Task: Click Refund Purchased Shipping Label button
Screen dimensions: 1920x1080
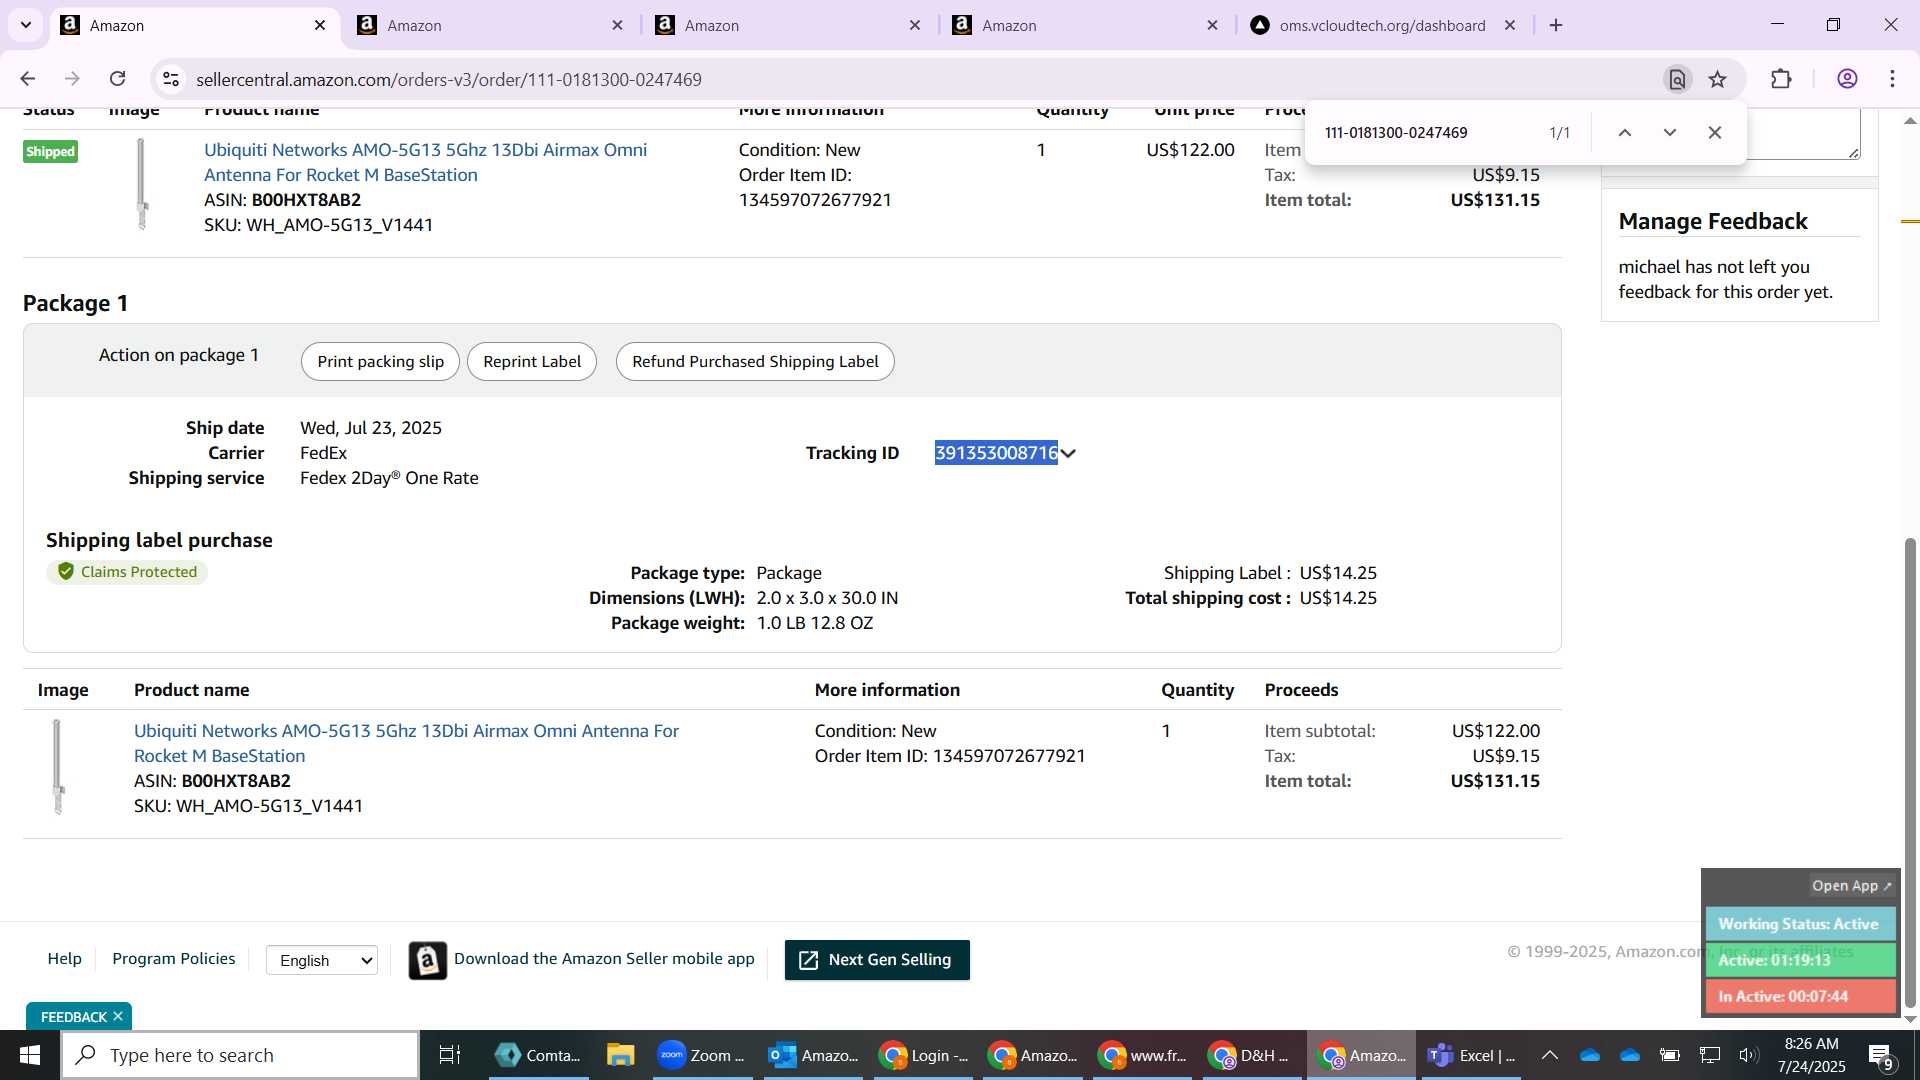Action: pyautogui.click(x=755, y=361)
